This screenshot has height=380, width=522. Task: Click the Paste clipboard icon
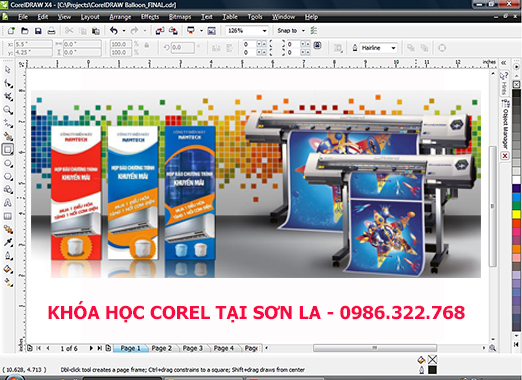(96, 31)
